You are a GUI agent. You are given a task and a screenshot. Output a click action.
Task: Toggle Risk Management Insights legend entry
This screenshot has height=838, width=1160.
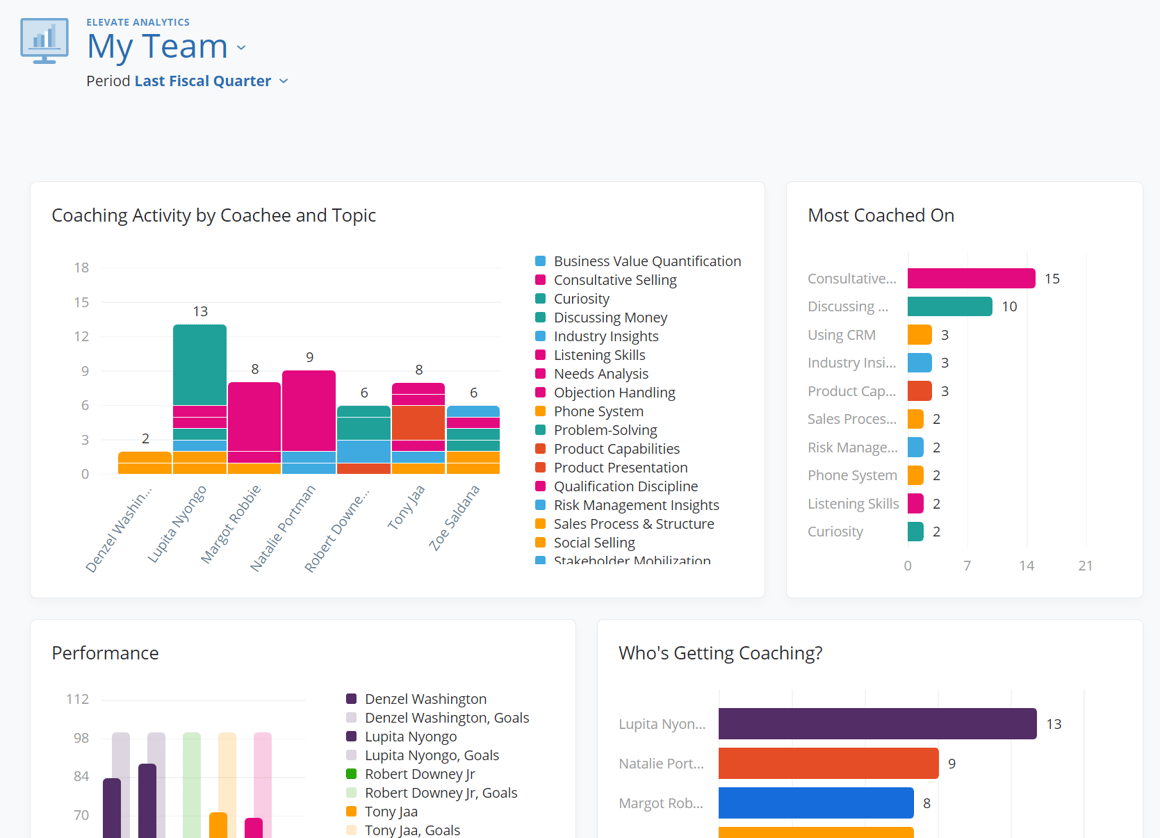pyautogui.click(x=627, y=504)
